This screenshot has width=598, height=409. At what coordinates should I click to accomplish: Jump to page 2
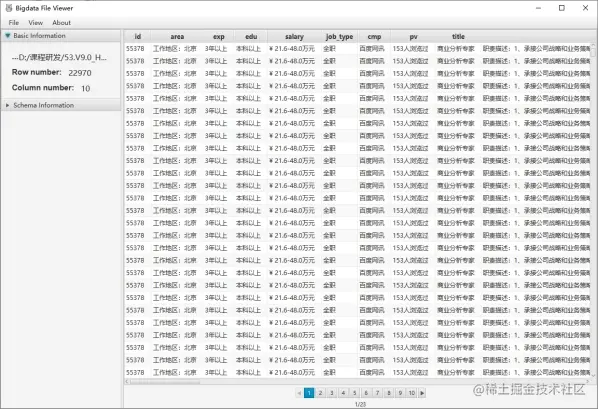pos(321,393)
